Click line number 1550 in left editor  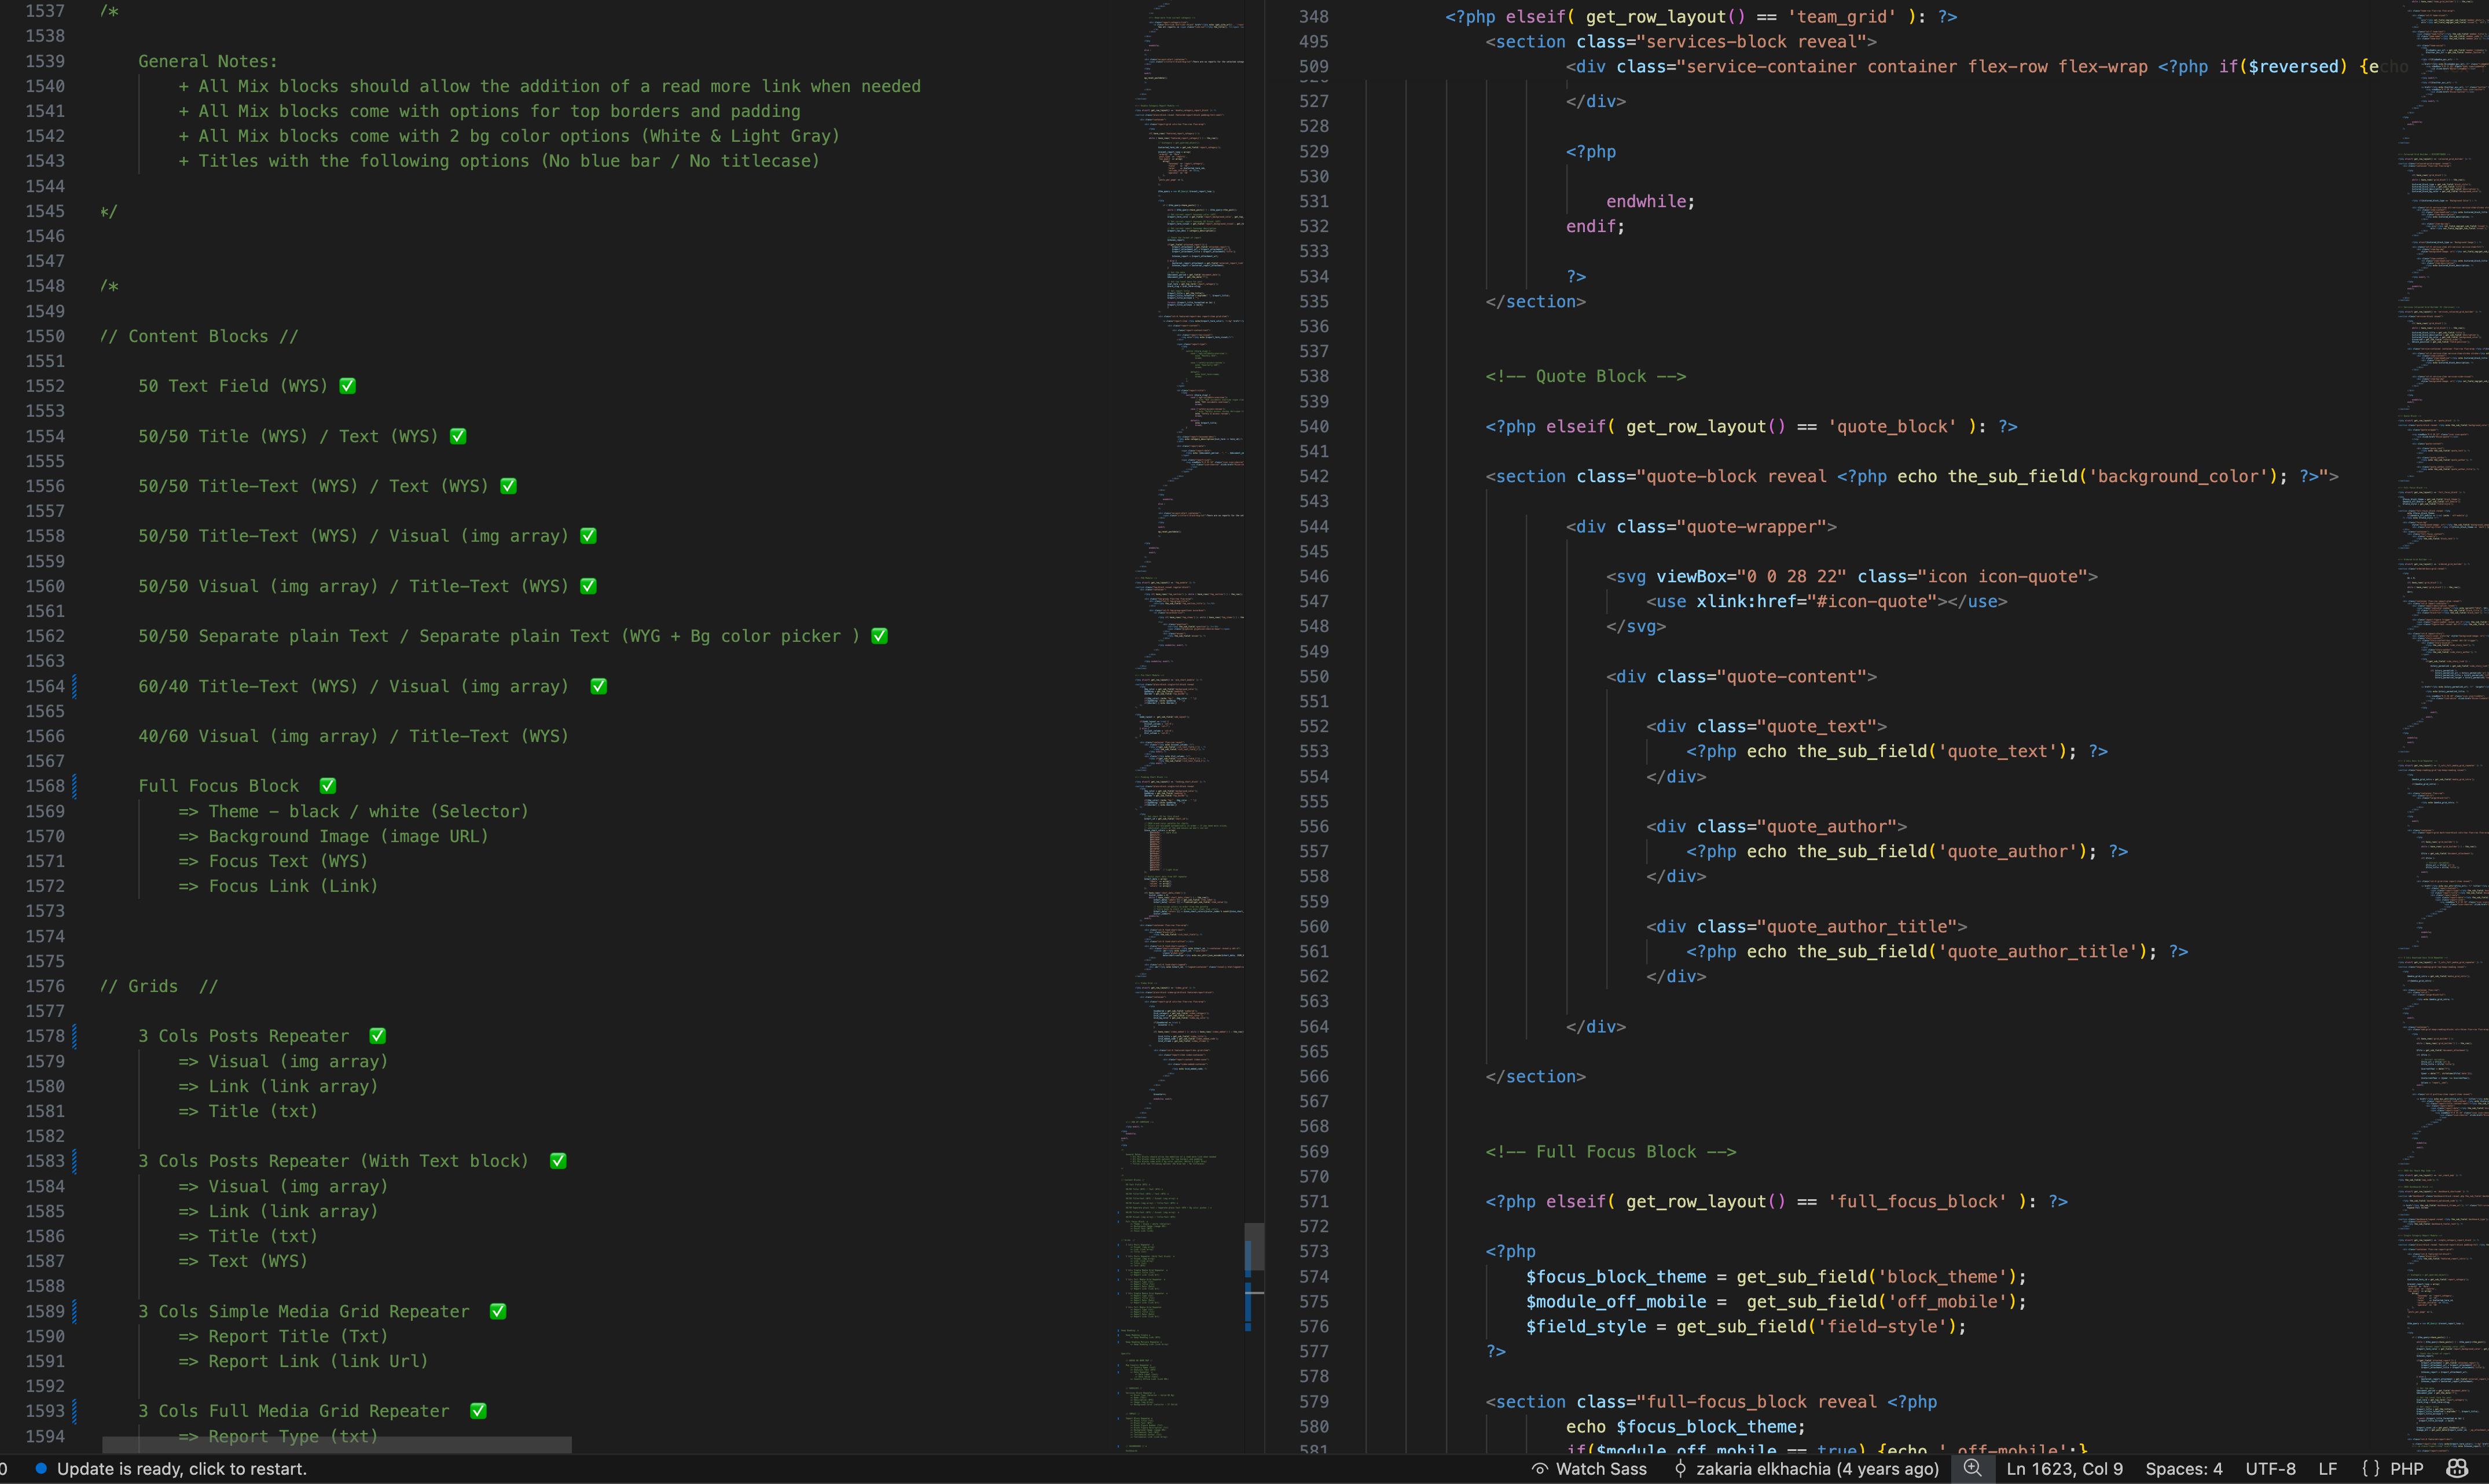[x=45, y=336]
